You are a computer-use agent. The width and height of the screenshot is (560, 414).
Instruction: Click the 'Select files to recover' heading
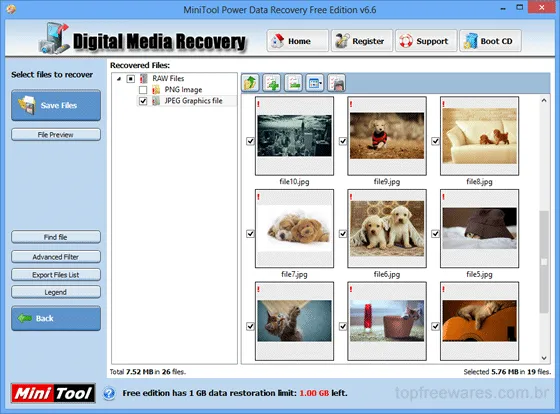52,75
